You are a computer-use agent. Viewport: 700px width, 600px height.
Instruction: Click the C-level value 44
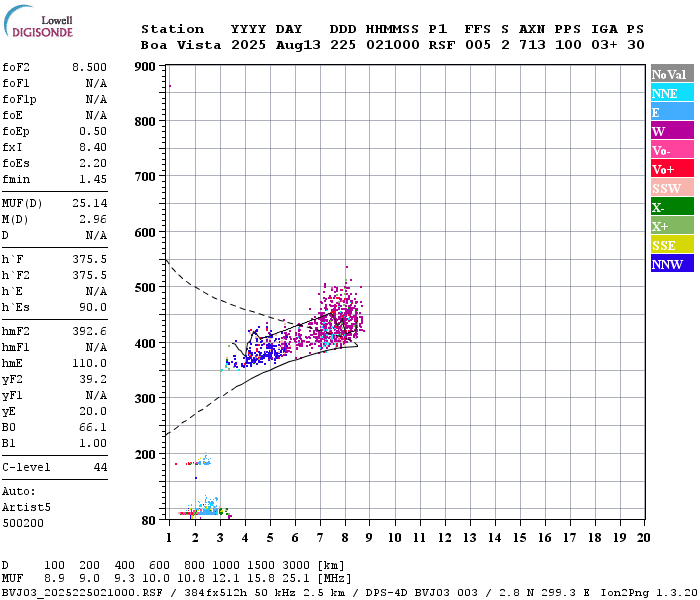[x=100, y=467]
